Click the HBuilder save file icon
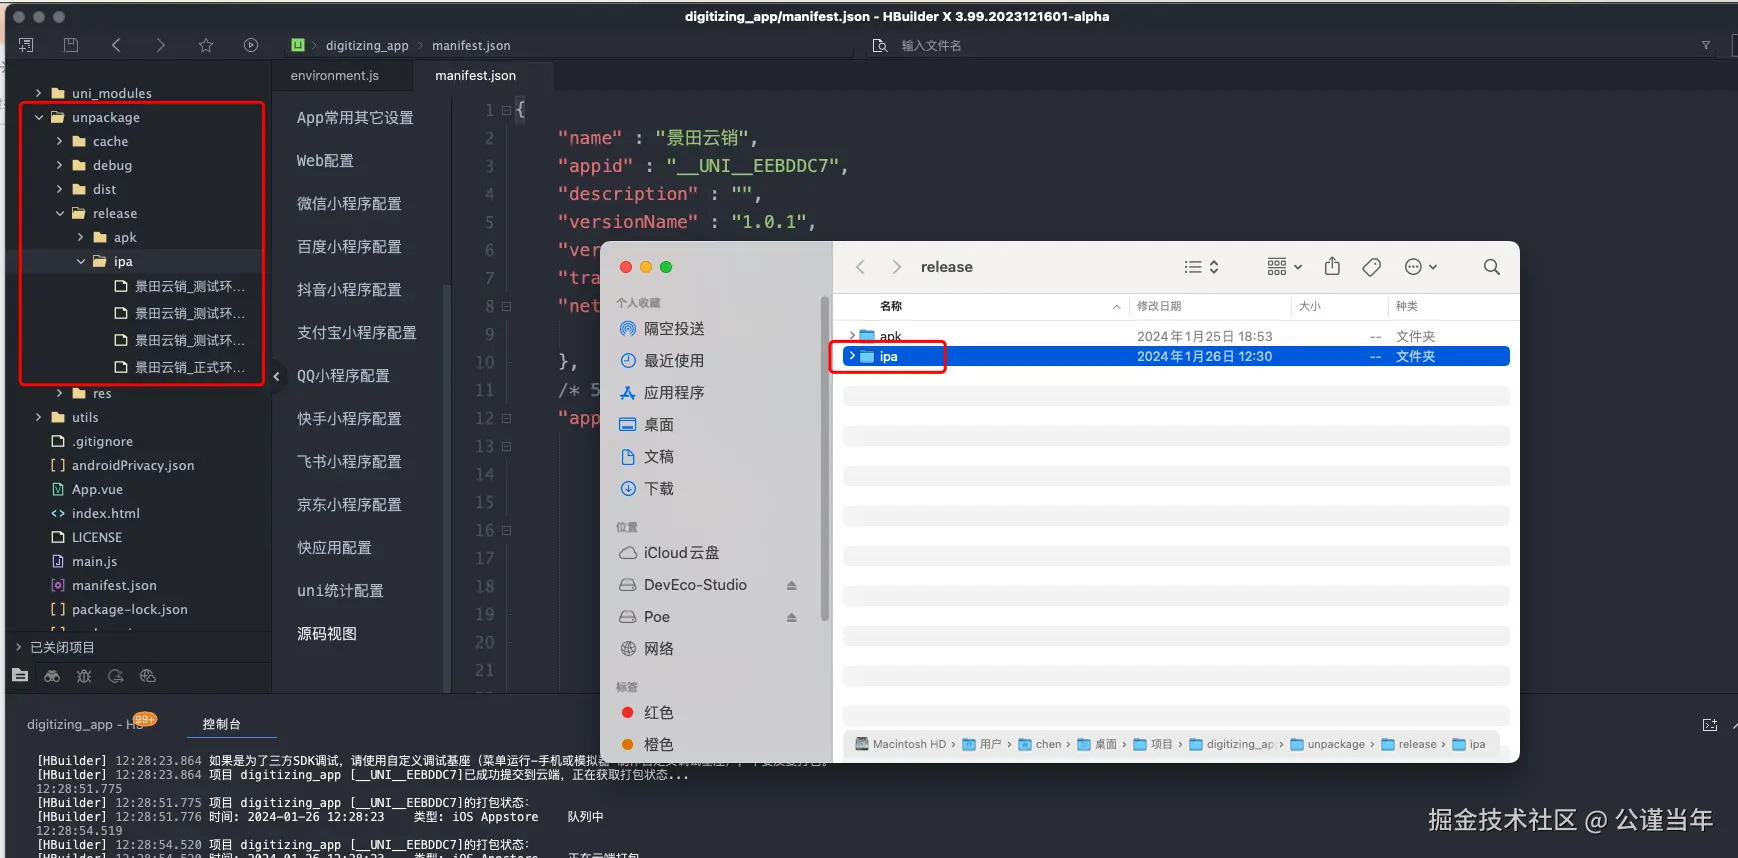1738x858 pixels. [x=70, y=45]
